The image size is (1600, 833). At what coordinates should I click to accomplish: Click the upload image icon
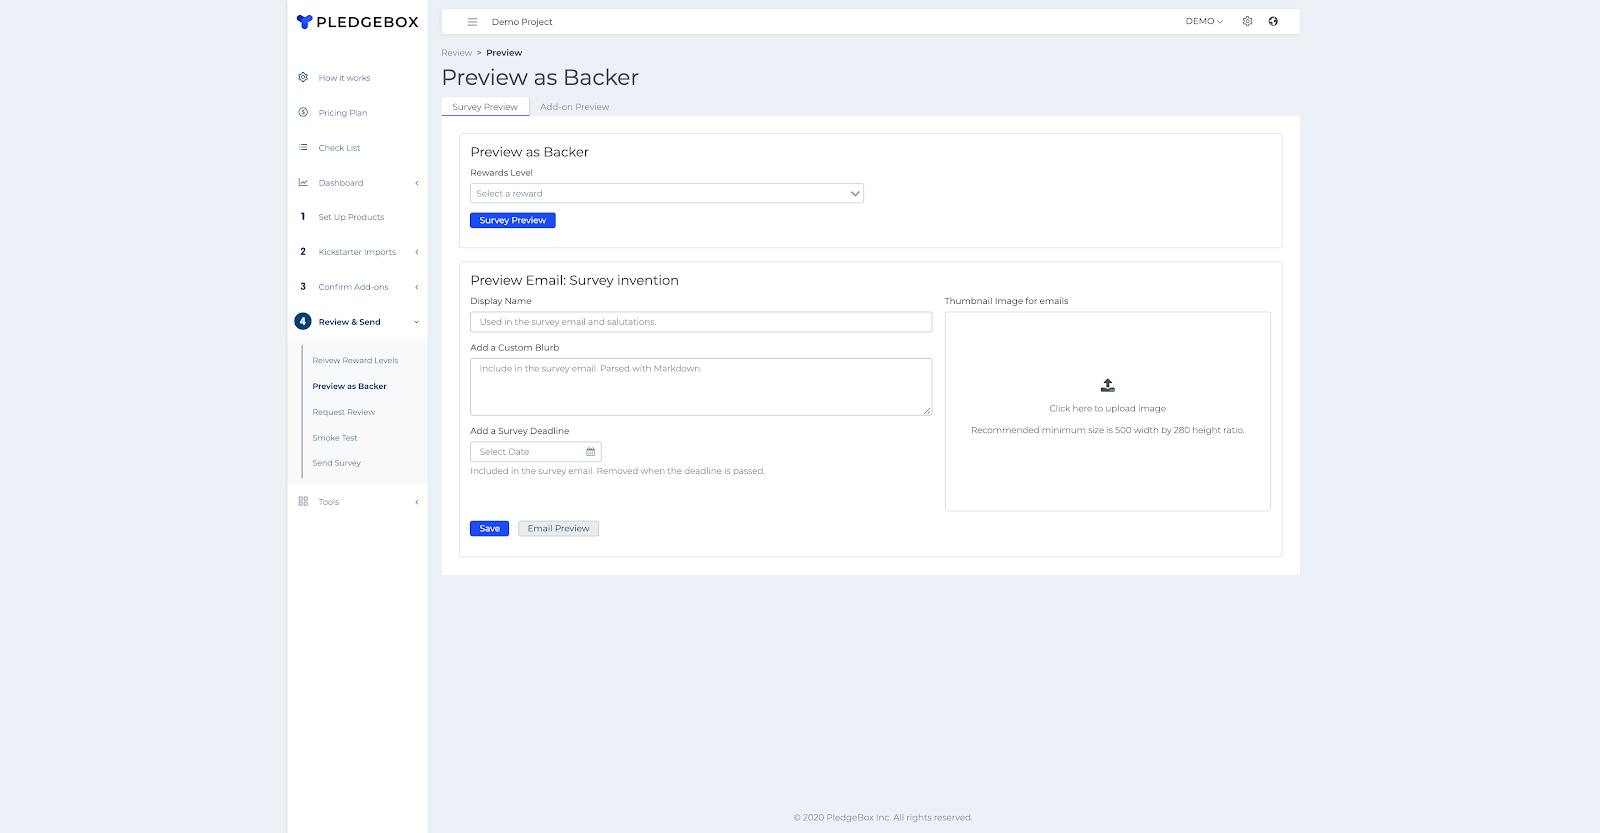point(1107,385)
